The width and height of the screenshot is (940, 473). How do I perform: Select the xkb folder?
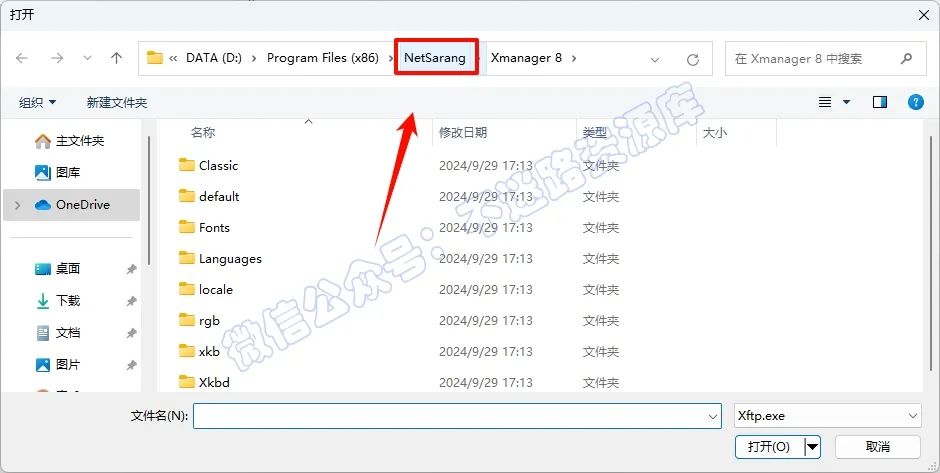click(x=209, y=352)
